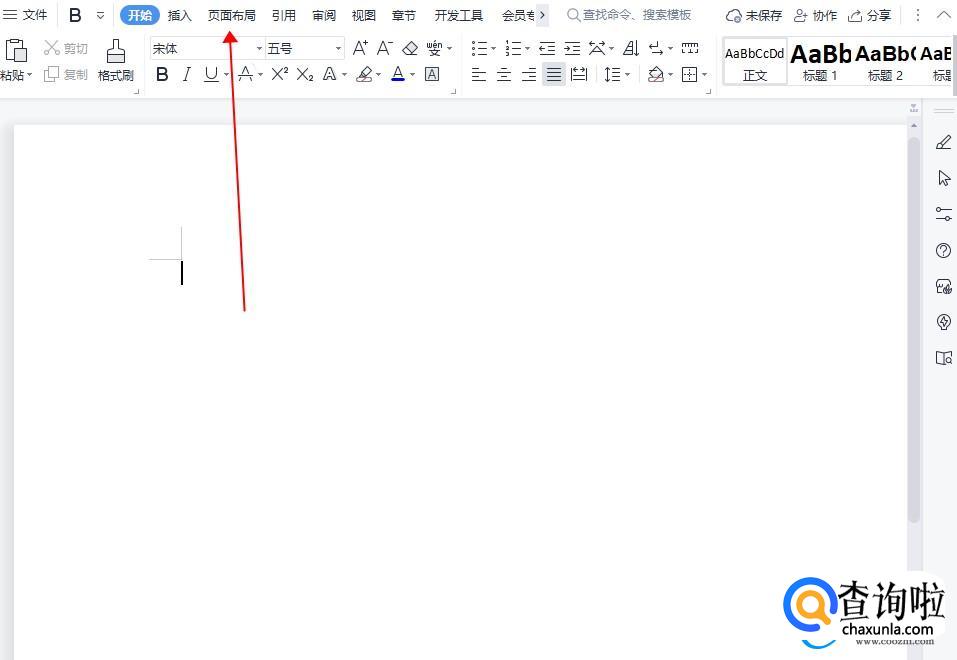This screenshot has height=660, width=957.
Task: Align text right
Action: click(529, 74)
